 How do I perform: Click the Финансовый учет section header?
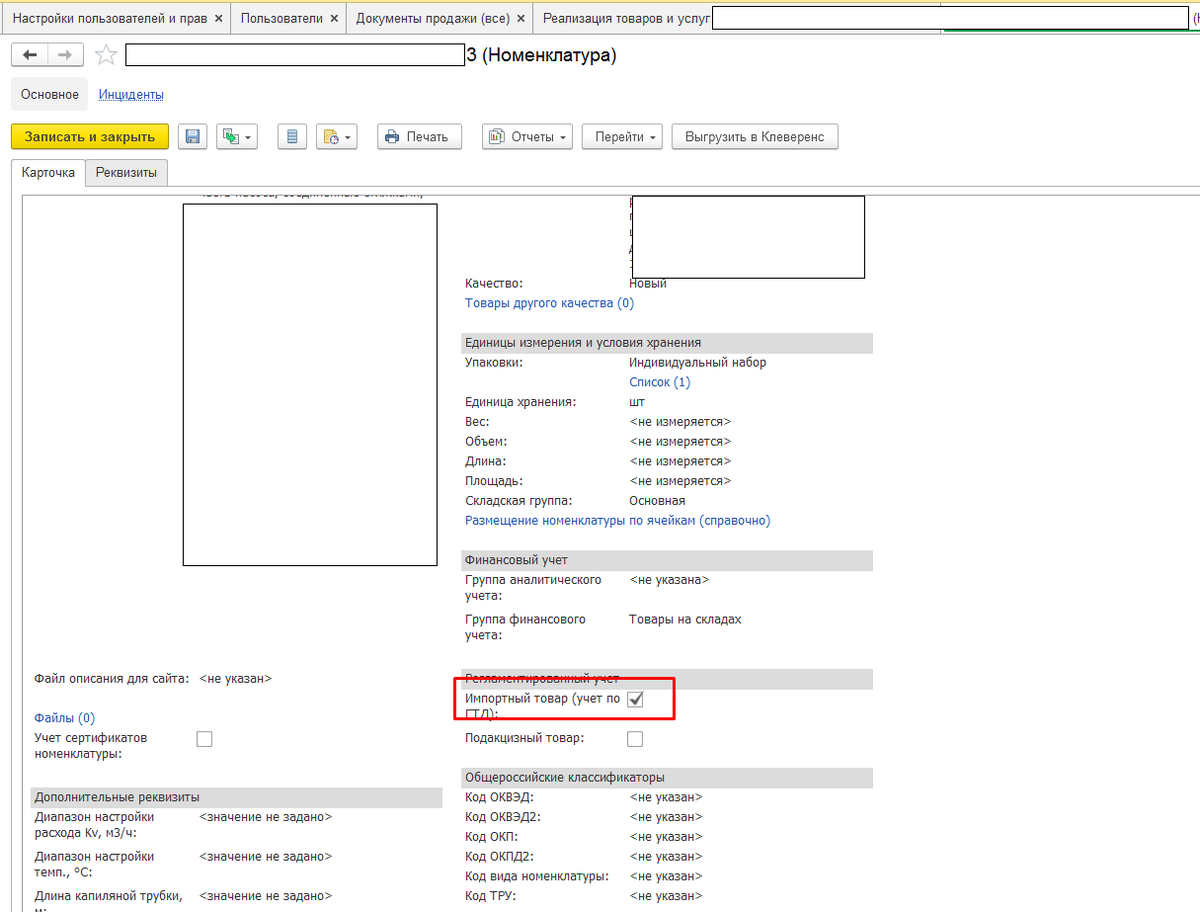coord(667,560)
